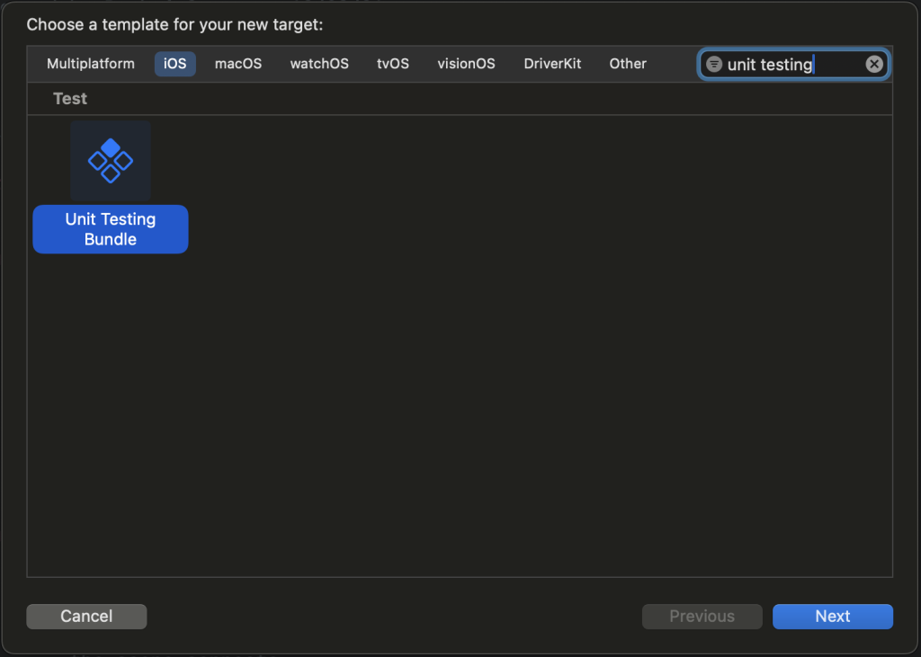This screenshot has width=921, height=657.
Task: Click the Next button
Action: (832, 616)
